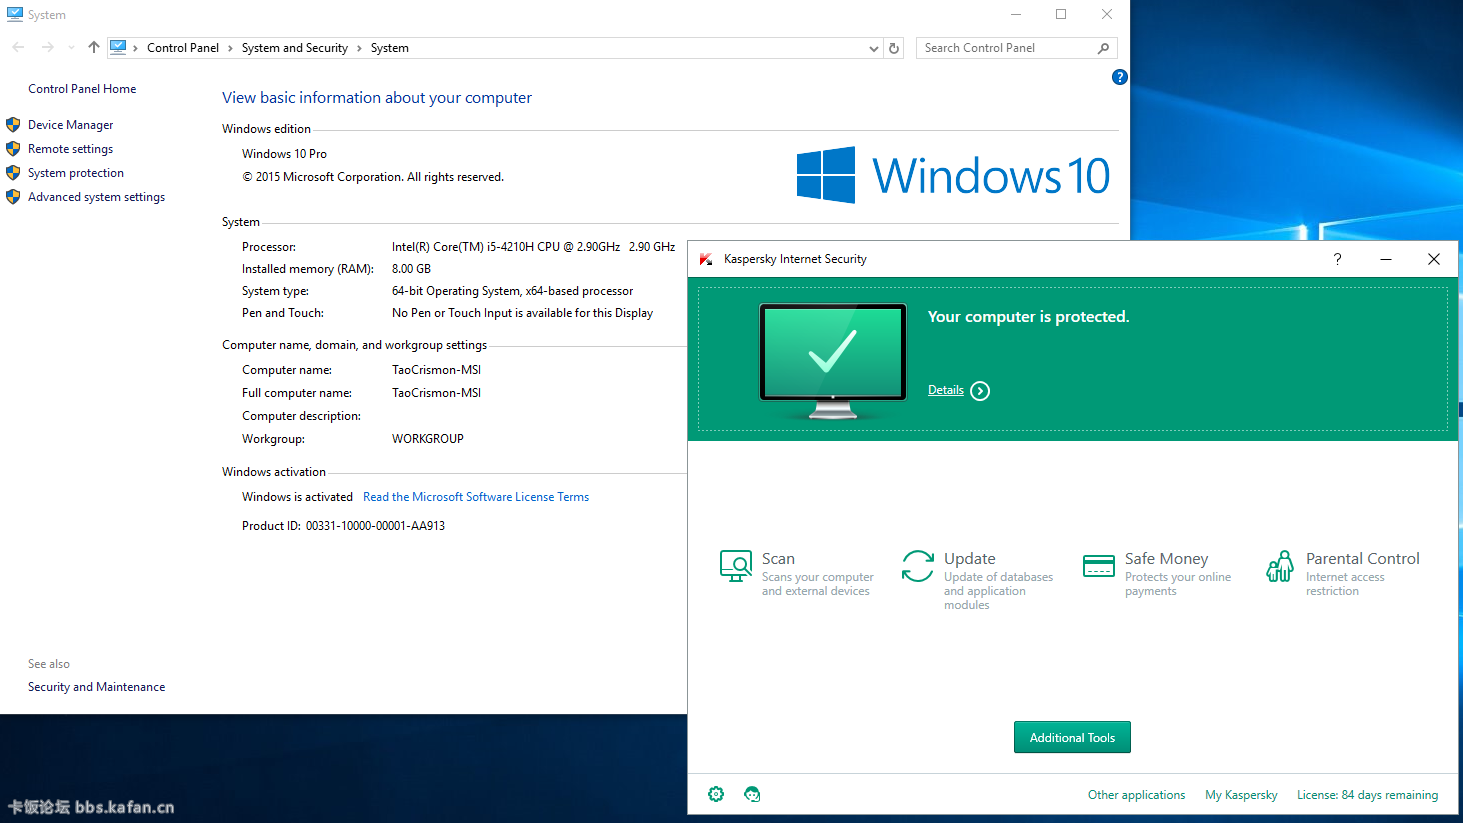Maximize the System window
Screen dimensions: 1463x823
[x=1061, y=14]
